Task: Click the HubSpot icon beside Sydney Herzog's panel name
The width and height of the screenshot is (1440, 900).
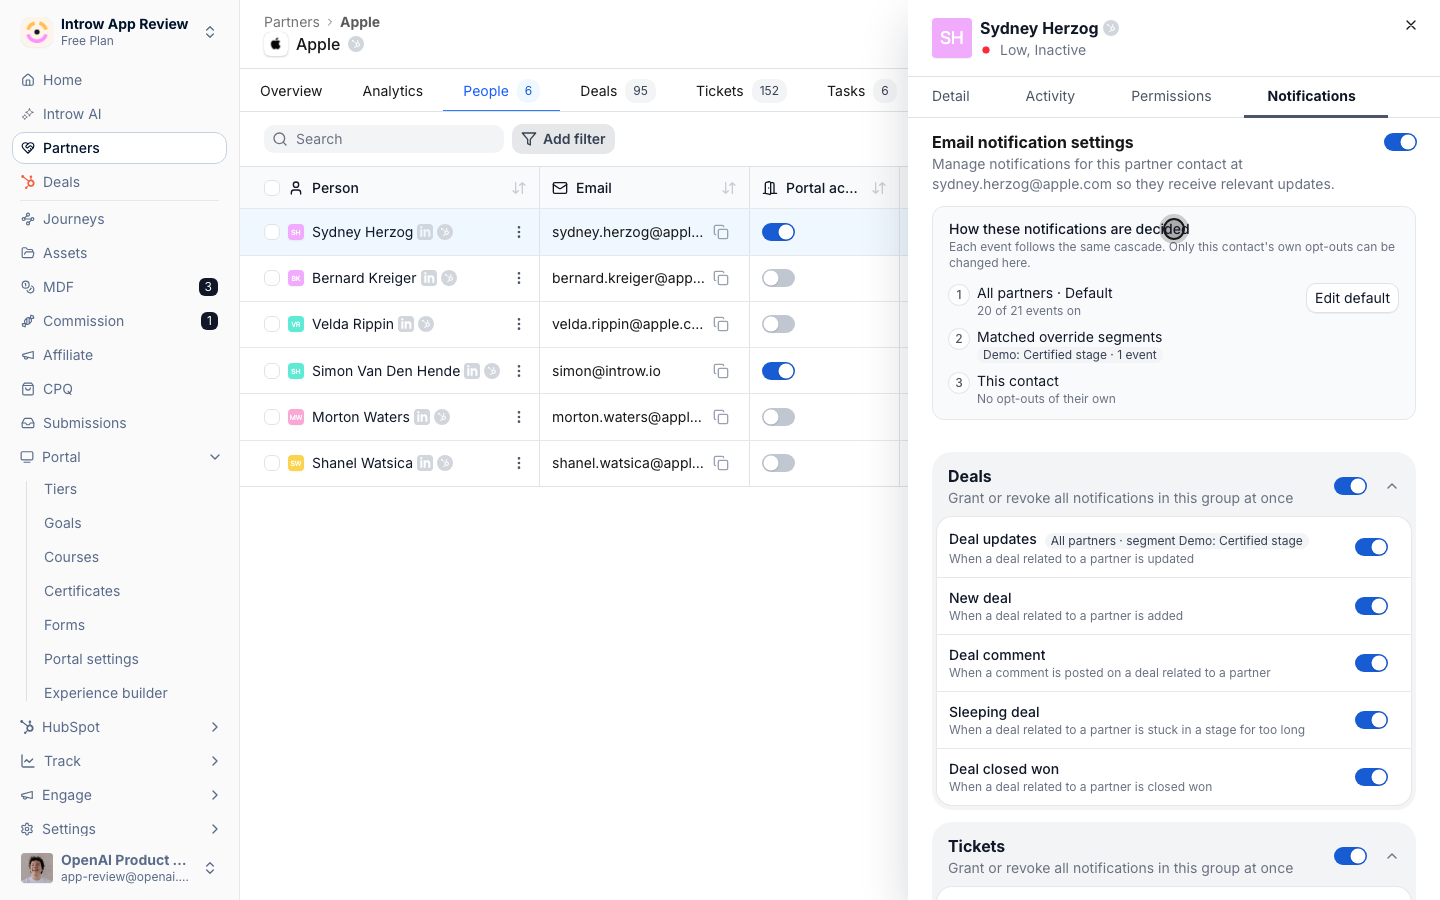Action: click(1111, 28)
